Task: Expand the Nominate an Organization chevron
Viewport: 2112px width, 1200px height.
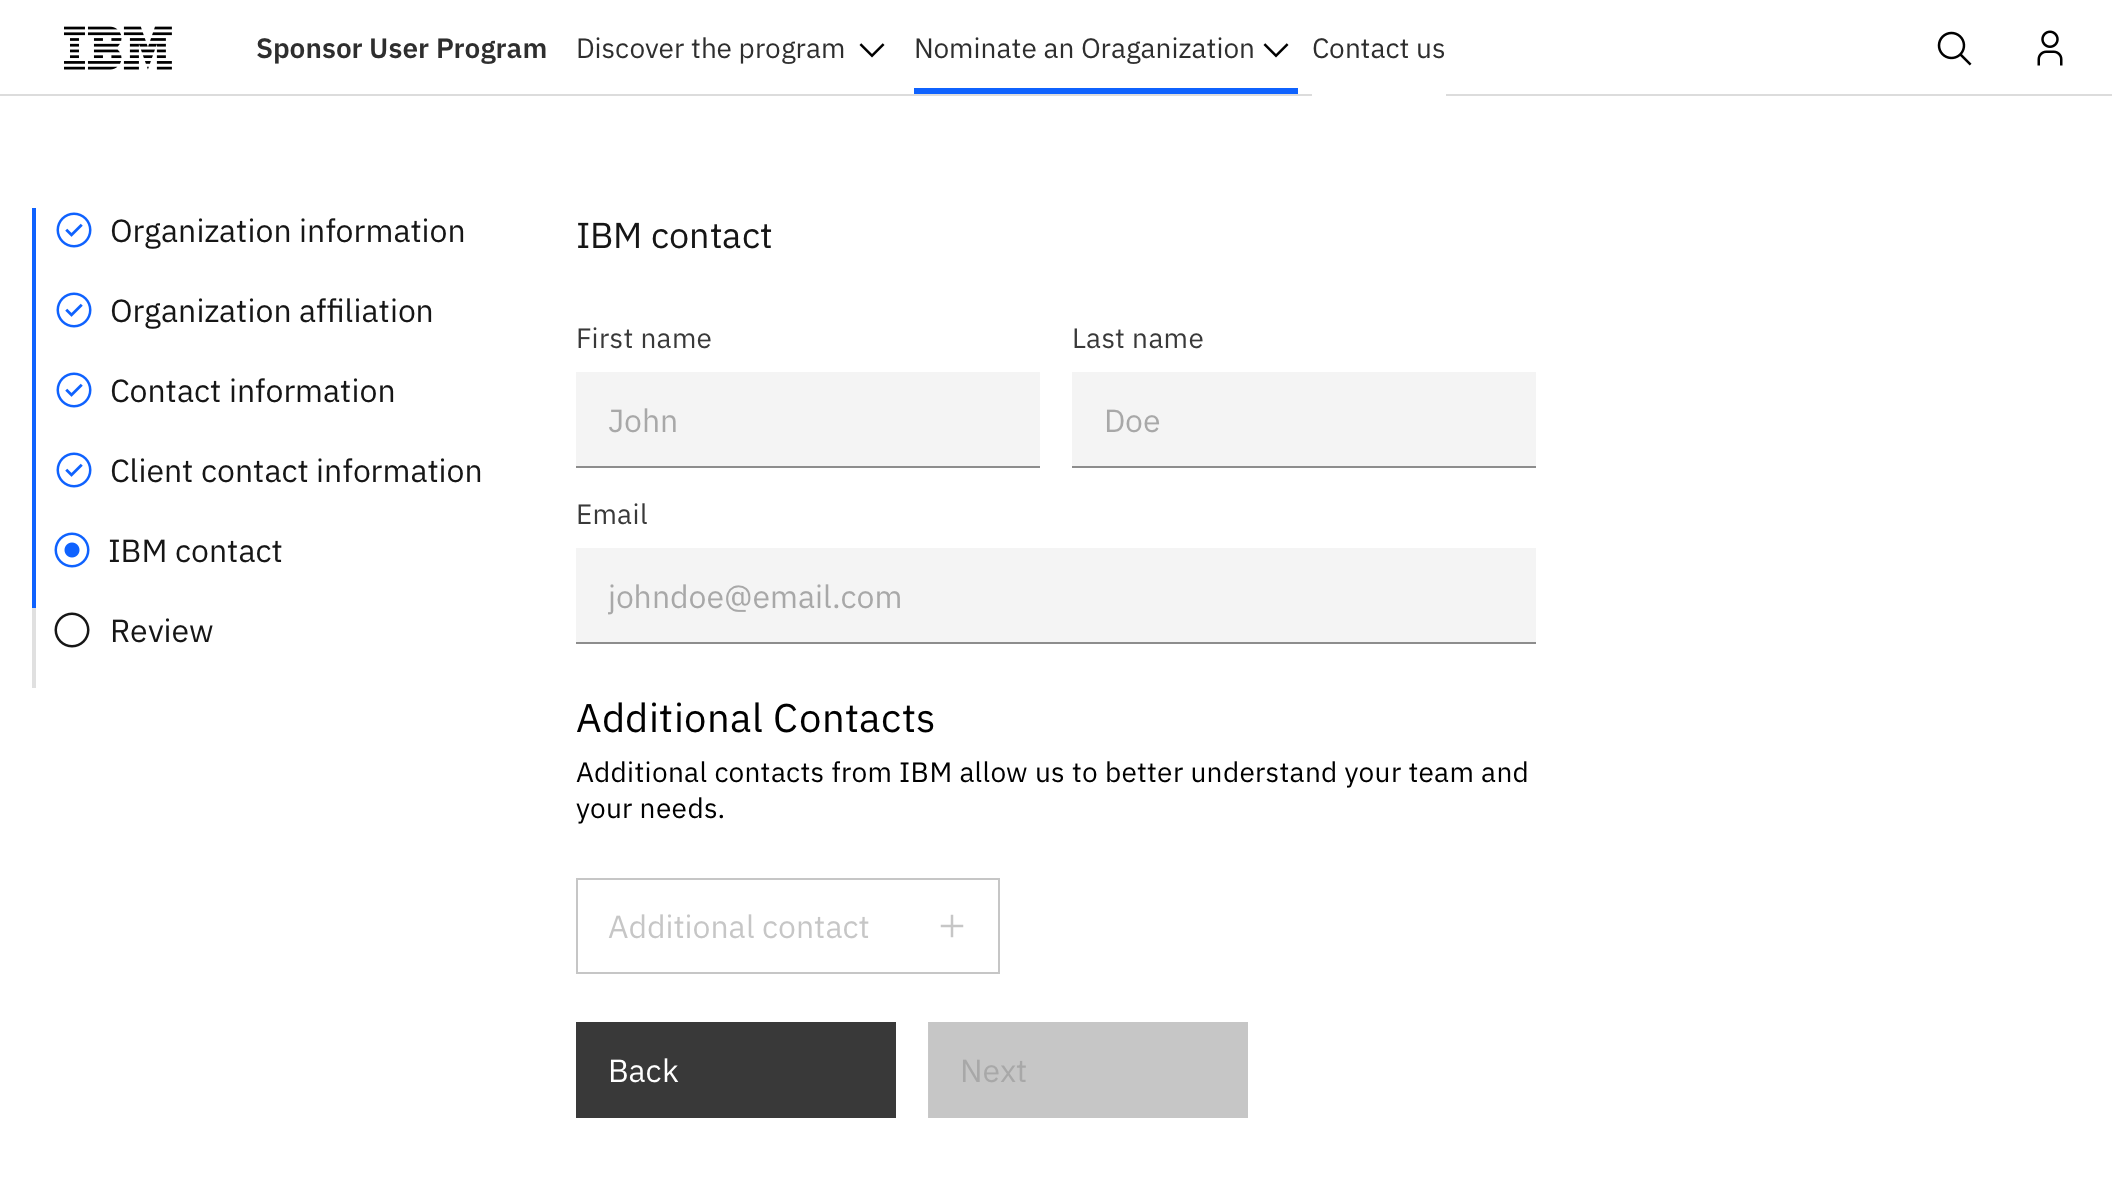Action: [1276, 50]
